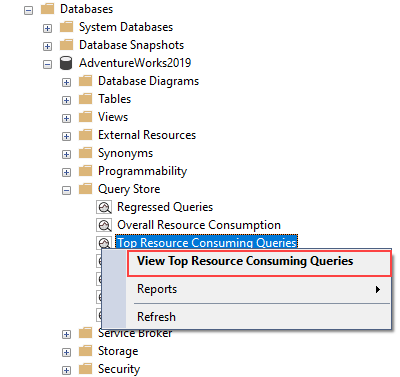This screenshot has width=400, height=377.
Task: Click the Views folder icon
Action: tap(85, 117)
